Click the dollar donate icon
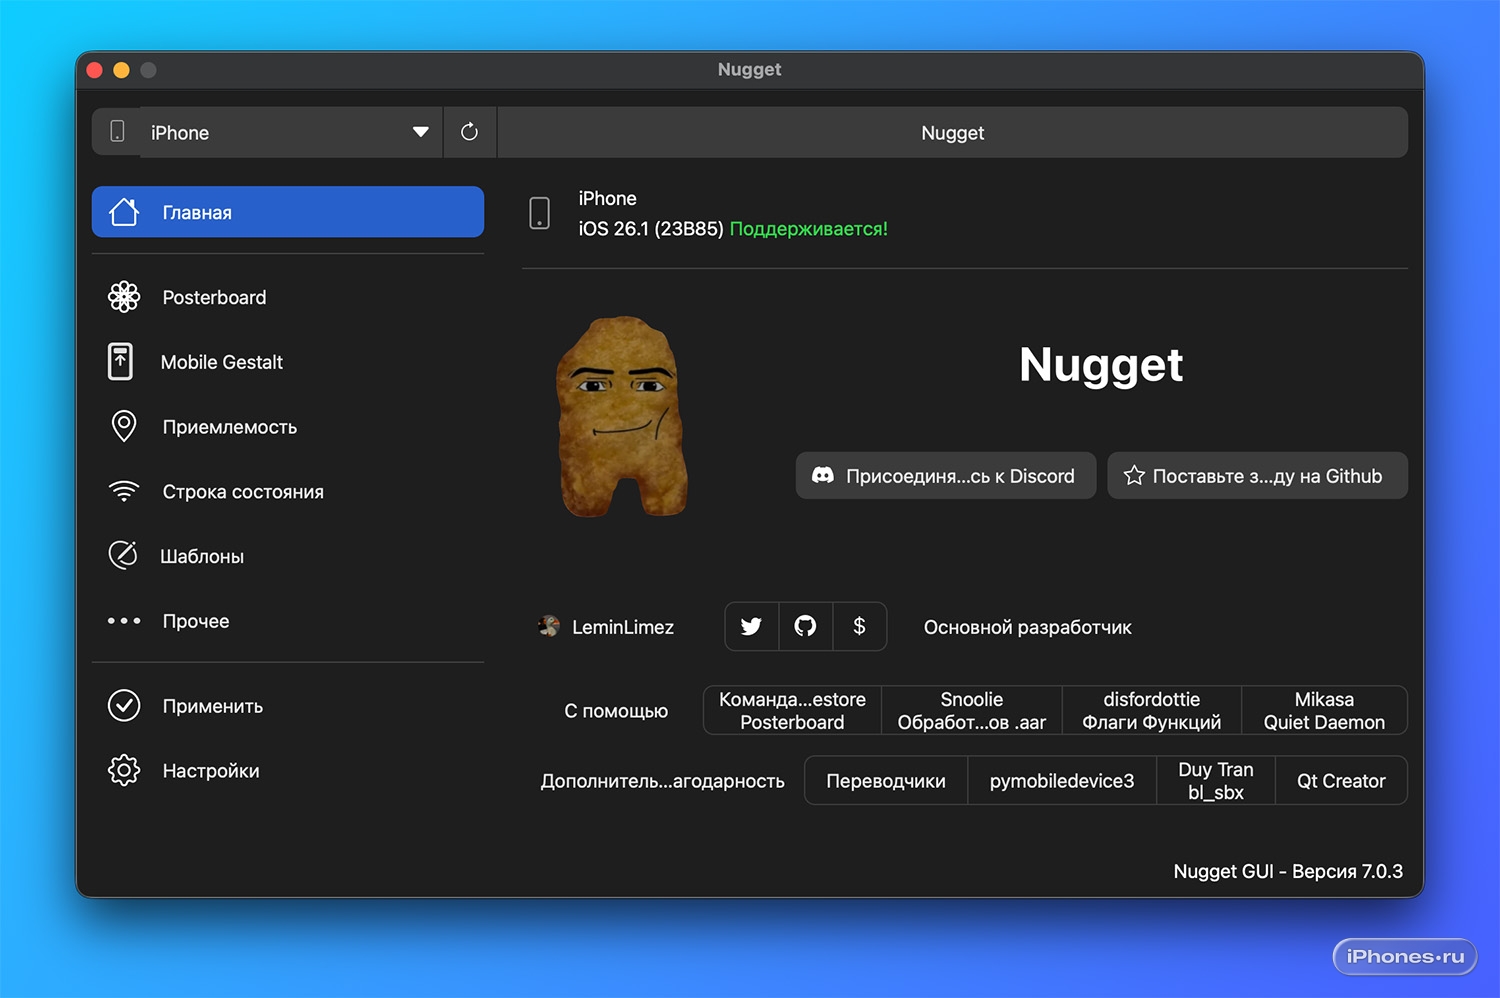The image size is (1500, 998). click(859, 627)
